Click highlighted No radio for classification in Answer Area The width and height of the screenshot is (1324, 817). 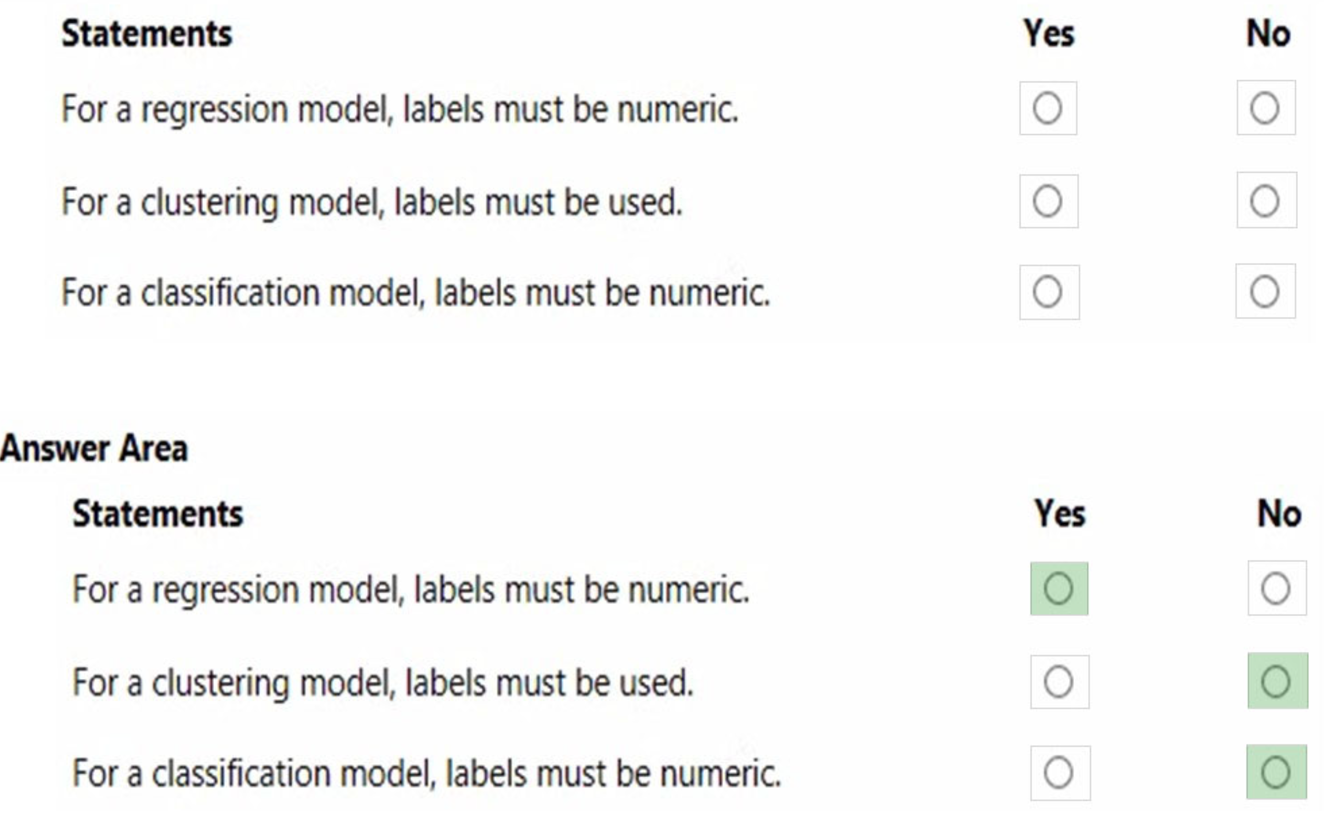1276,772
